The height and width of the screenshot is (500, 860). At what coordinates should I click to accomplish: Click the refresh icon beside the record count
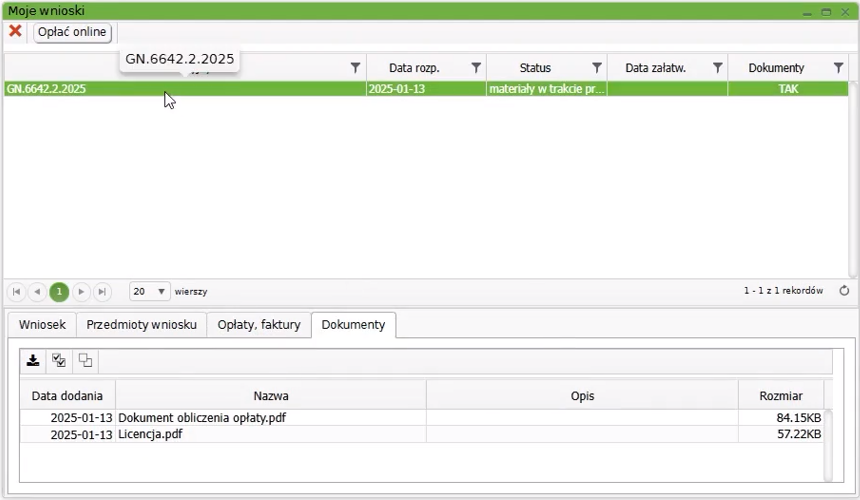[x=844, y=291]
